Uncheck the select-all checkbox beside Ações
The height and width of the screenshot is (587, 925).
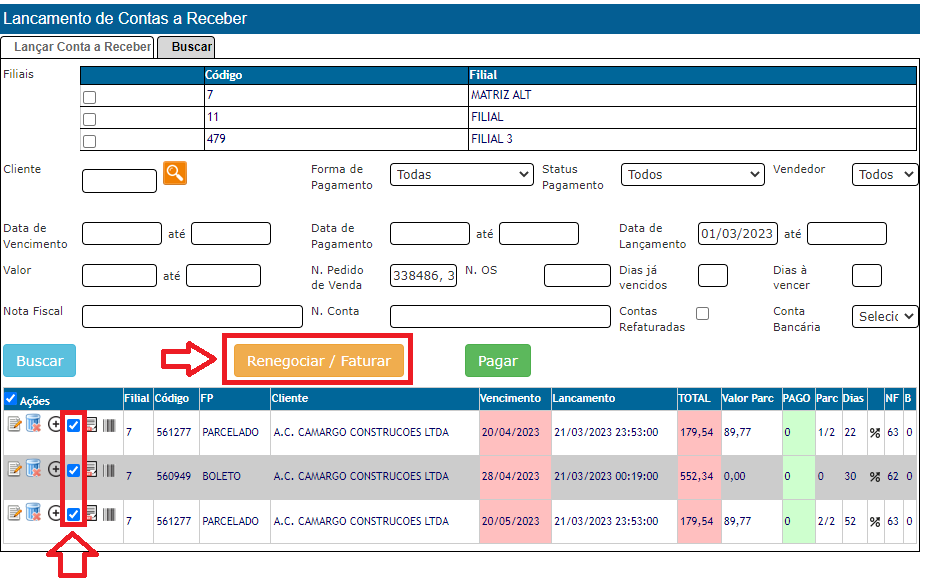coord(11,400)
